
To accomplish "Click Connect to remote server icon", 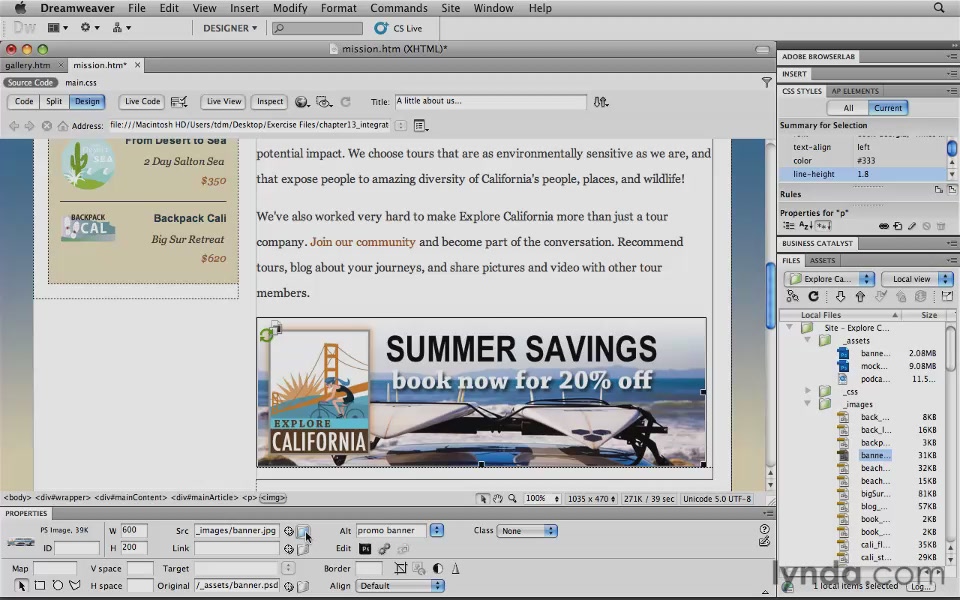I will click(x=792, y=296).
